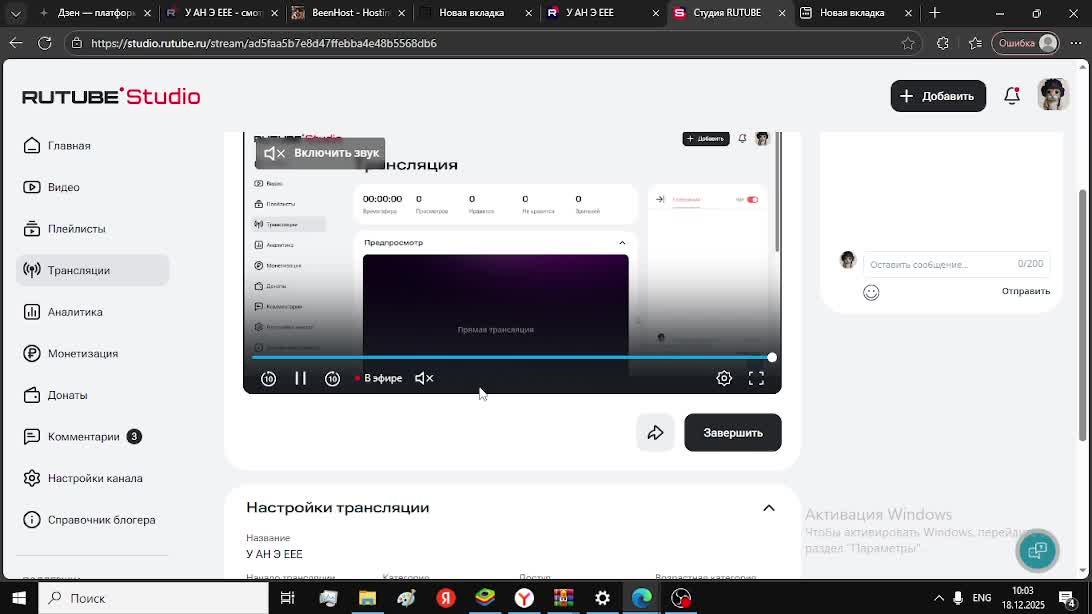Switch to BeenHost browser tab
Viewport: 1092px width, 614px height.
click(x=349, y=13)
